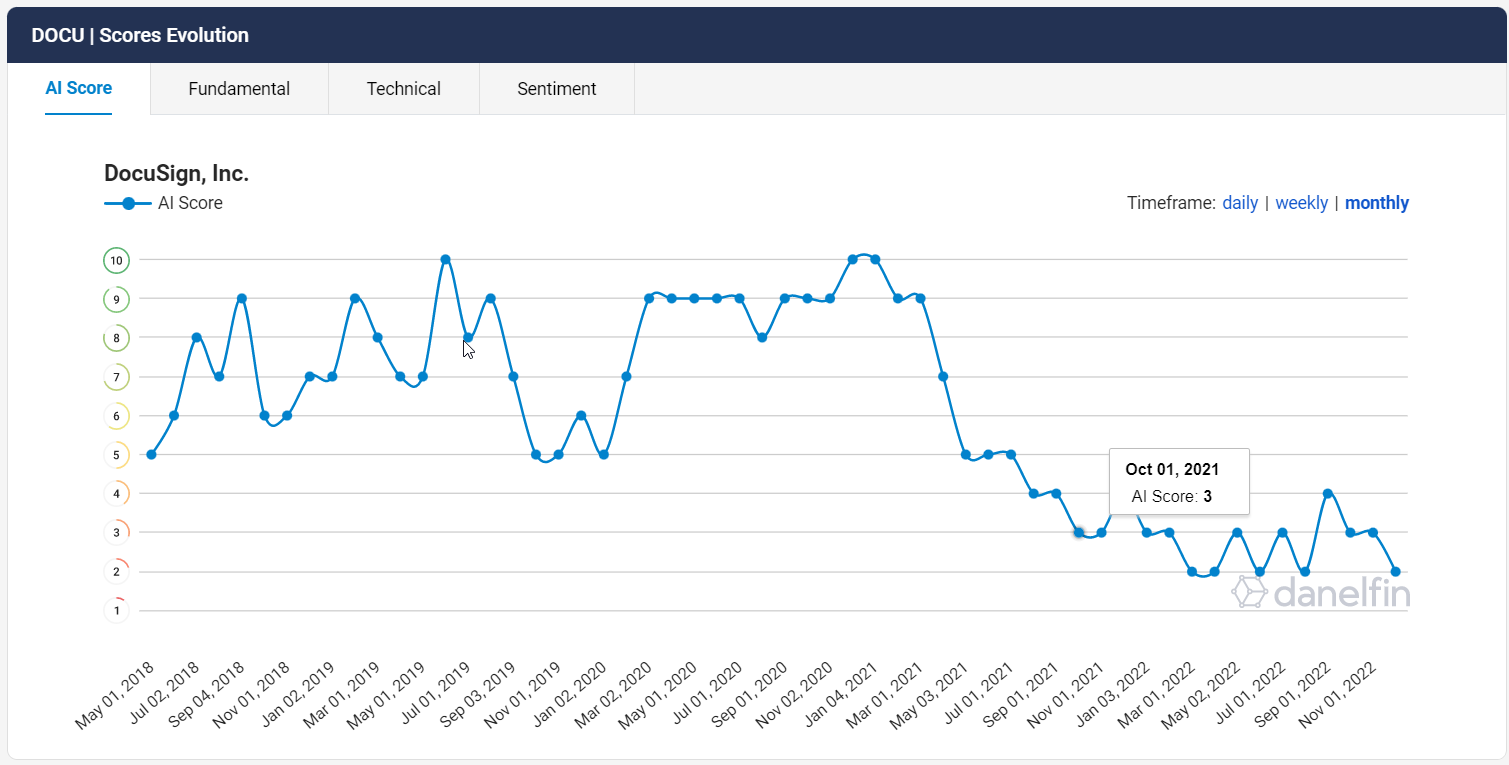Click the Timeframe: label
This screenshot has width=1509, height=765.
tap(1171, 203)
